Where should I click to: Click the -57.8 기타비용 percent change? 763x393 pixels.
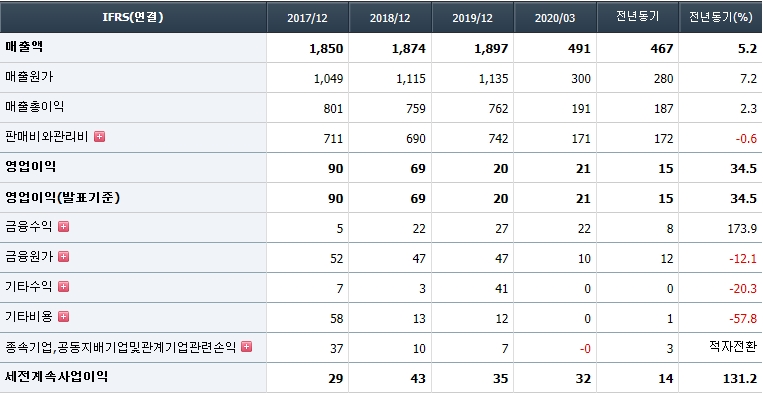pyautogui.click(x=743, y=319)
